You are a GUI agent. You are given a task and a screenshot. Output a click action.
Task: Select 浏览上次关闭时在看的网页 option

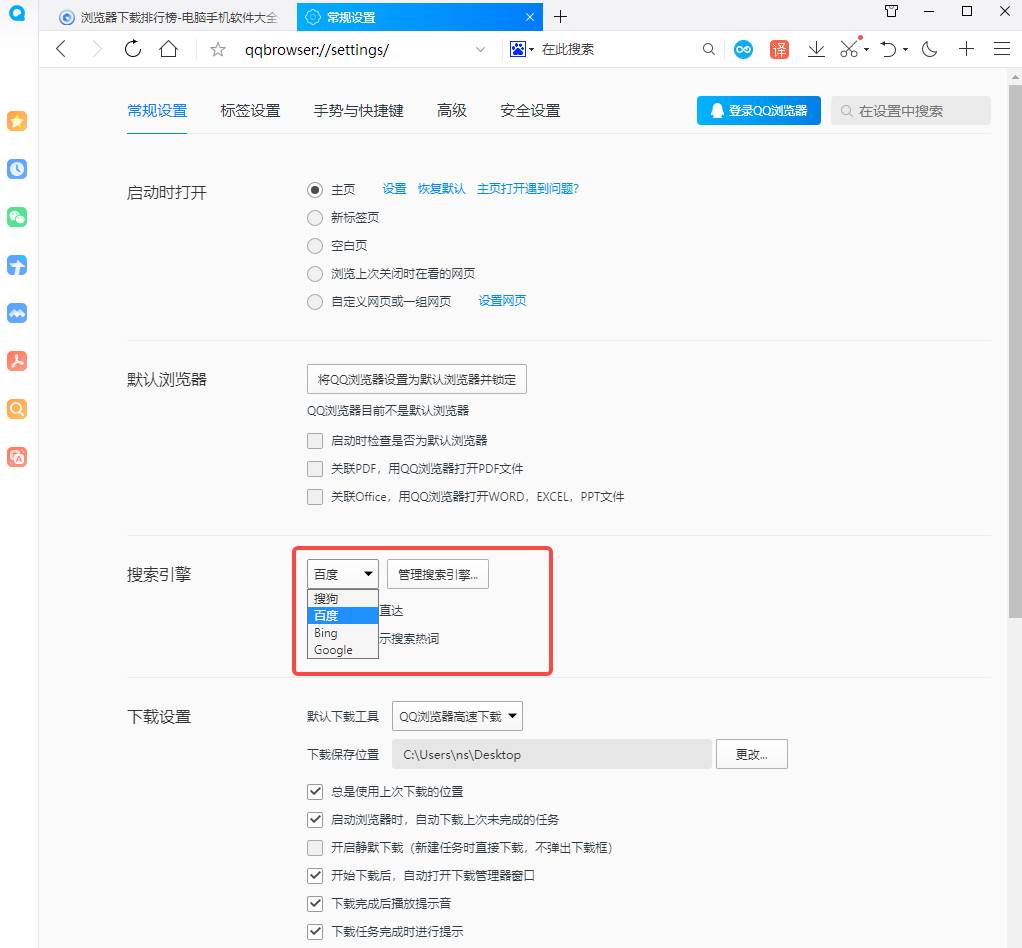point(315,274)
